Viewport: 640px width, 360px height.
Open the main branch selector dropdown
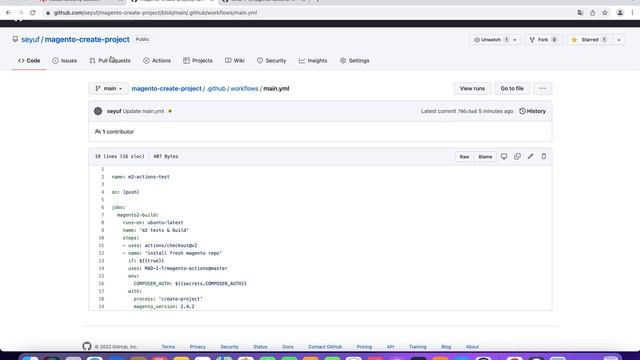tap(109, 88)
